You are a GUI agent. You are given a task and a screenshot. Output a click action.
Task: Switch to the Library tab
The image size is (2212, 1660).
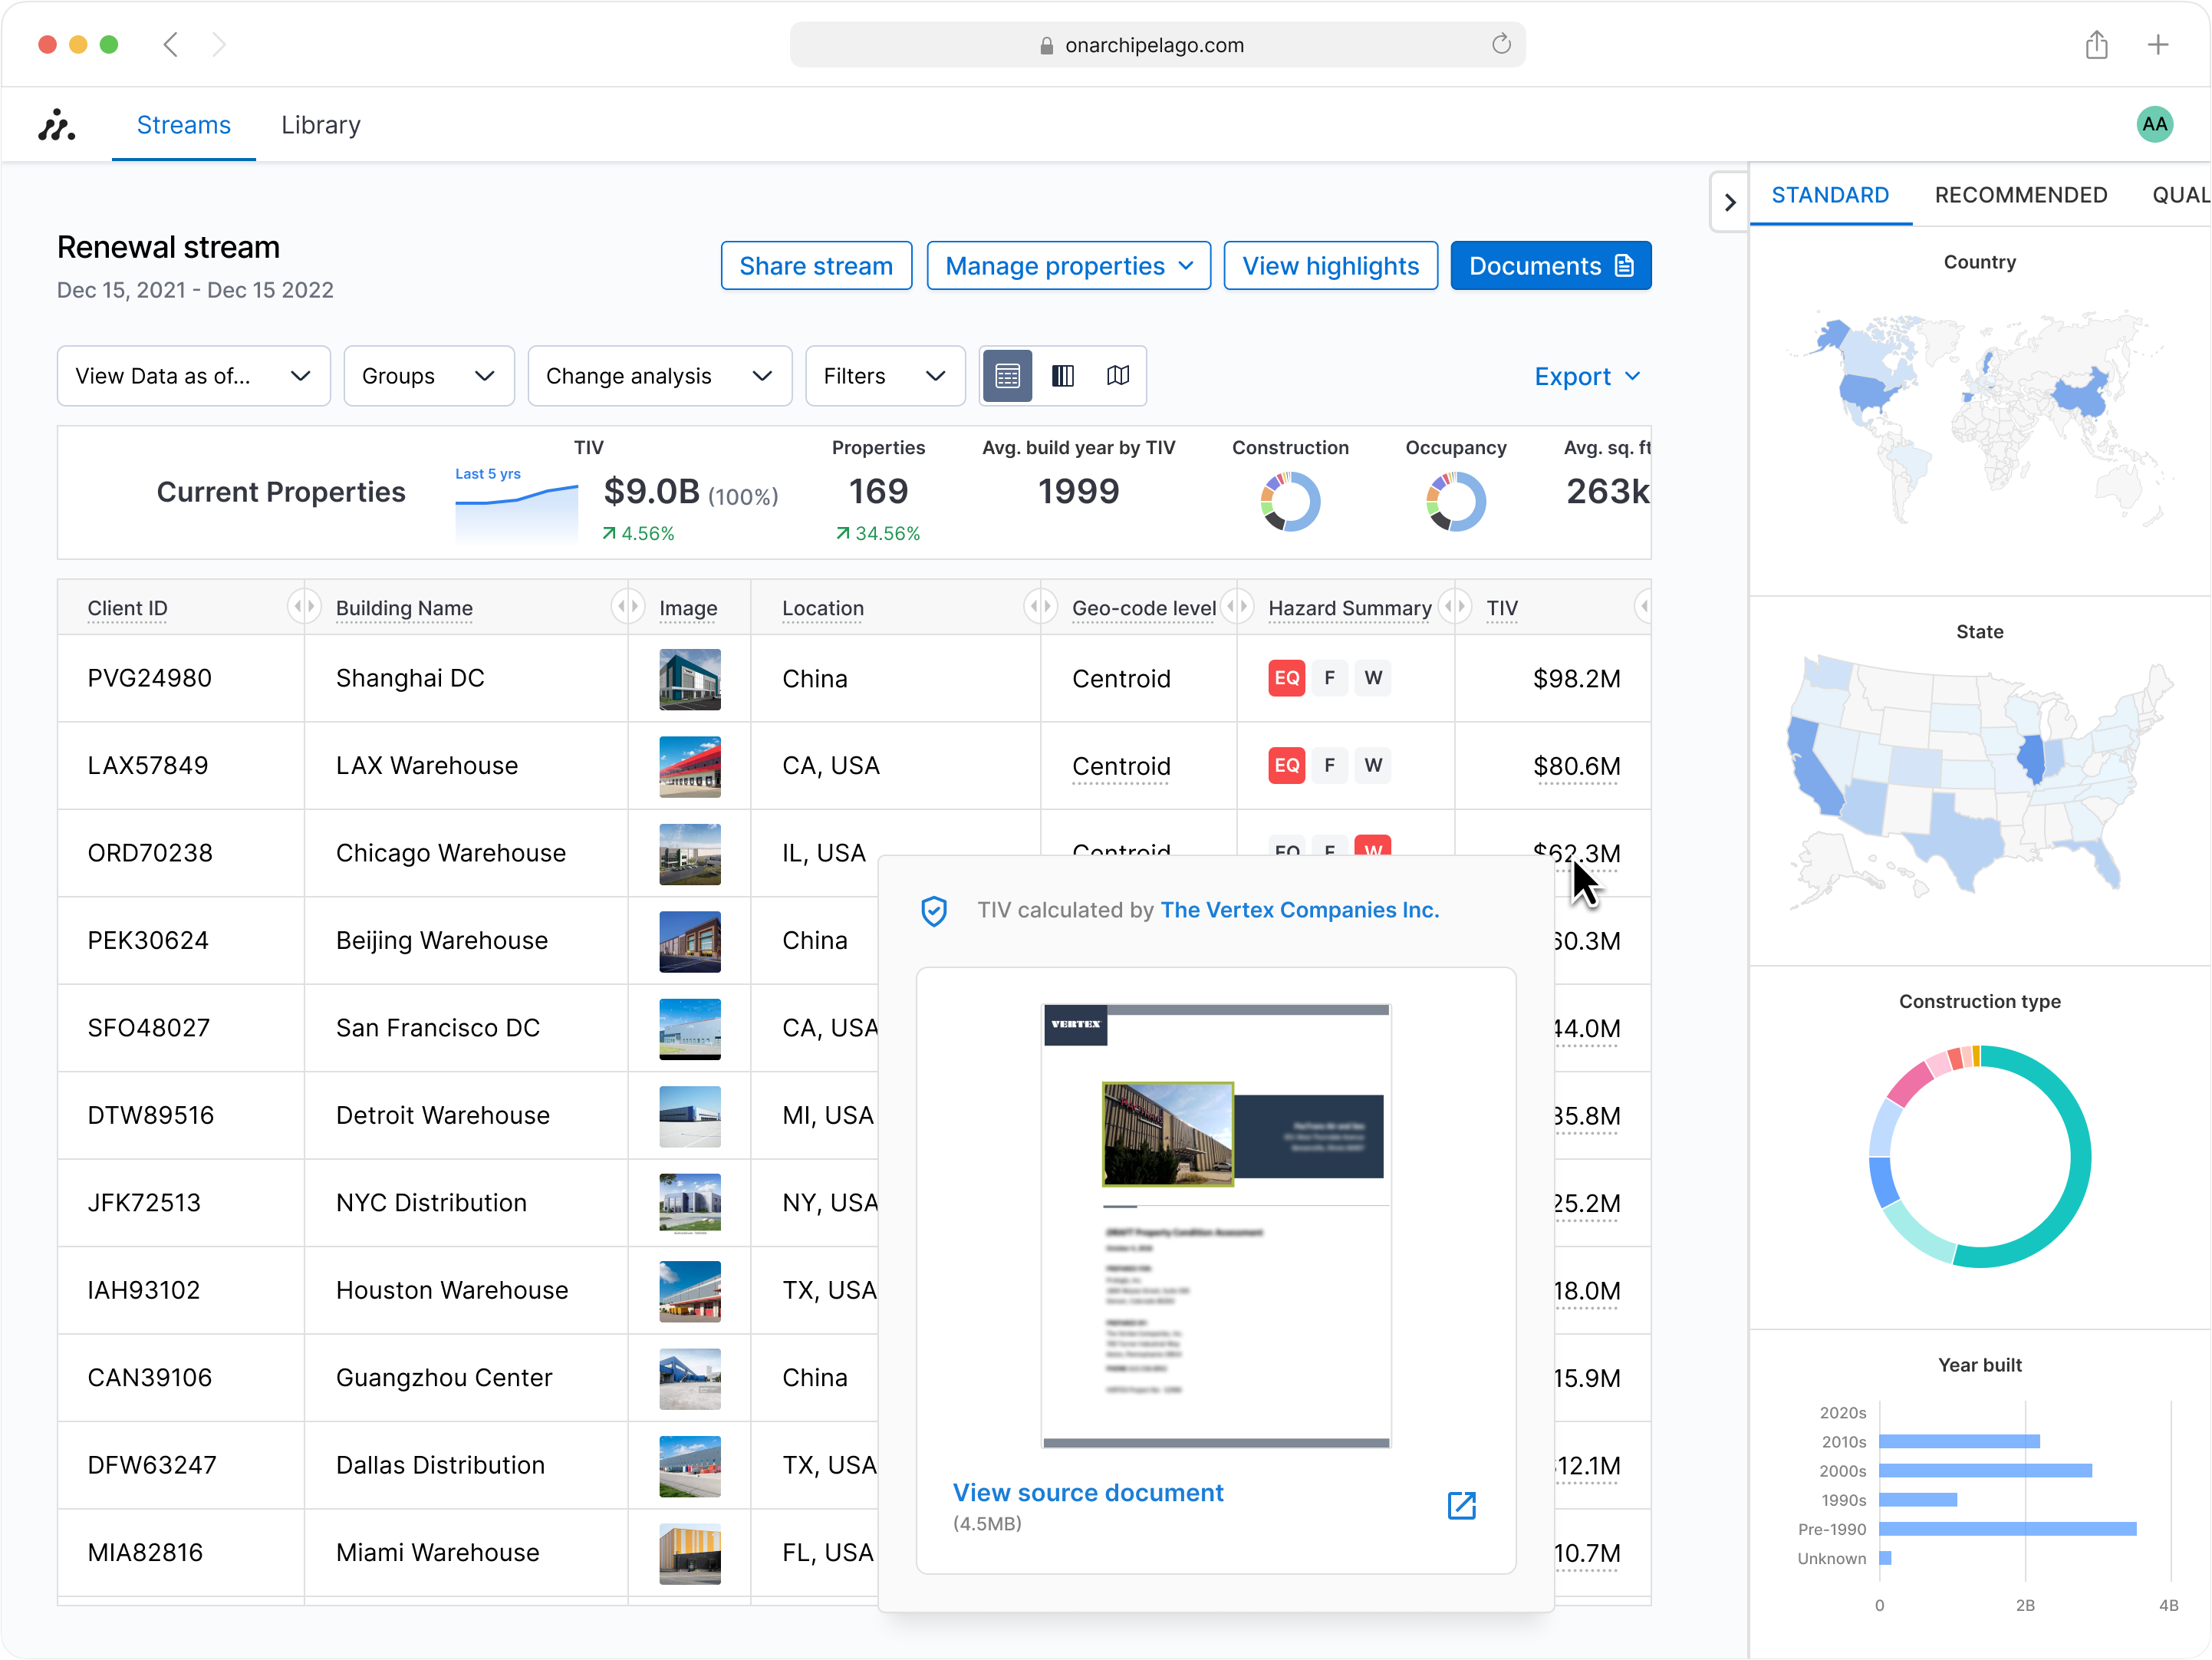pos(320,125)
